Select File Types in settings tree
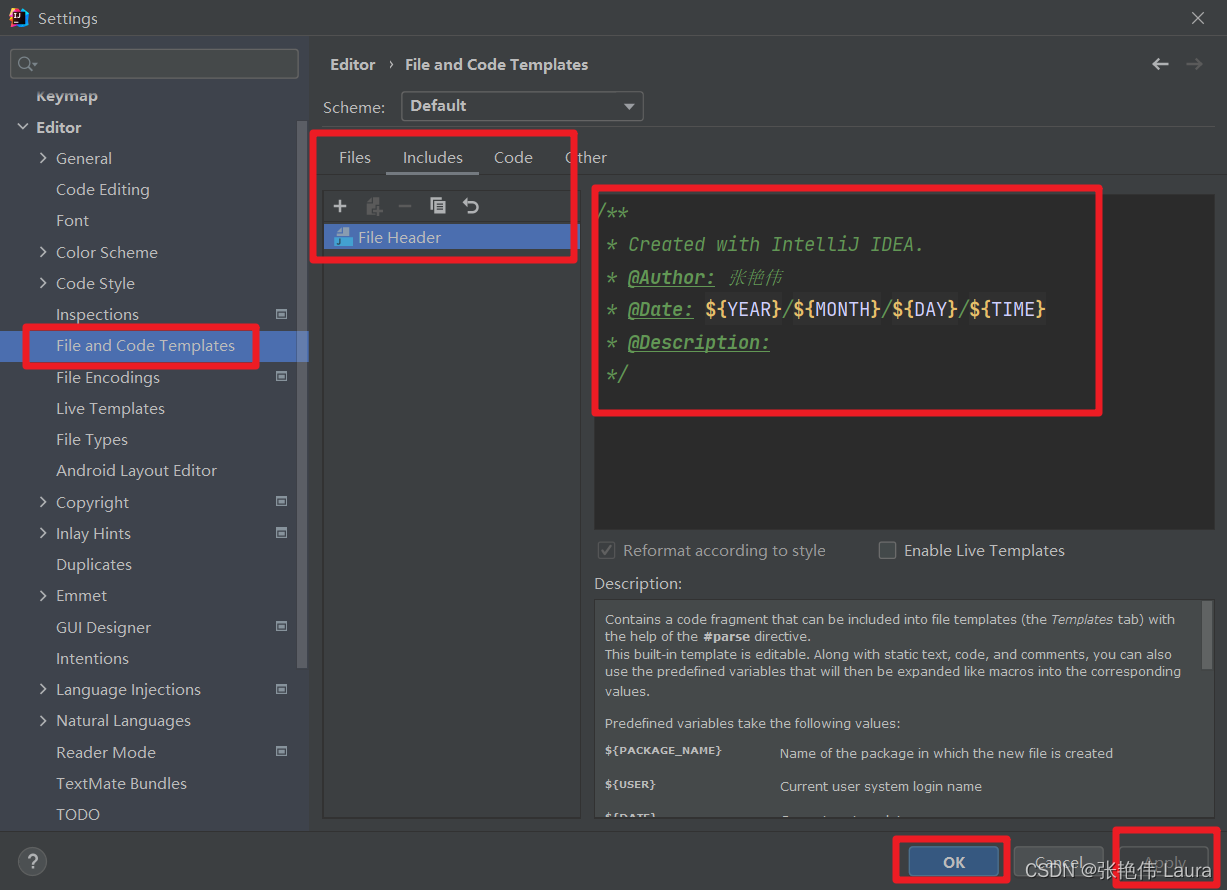 (92, 439)
